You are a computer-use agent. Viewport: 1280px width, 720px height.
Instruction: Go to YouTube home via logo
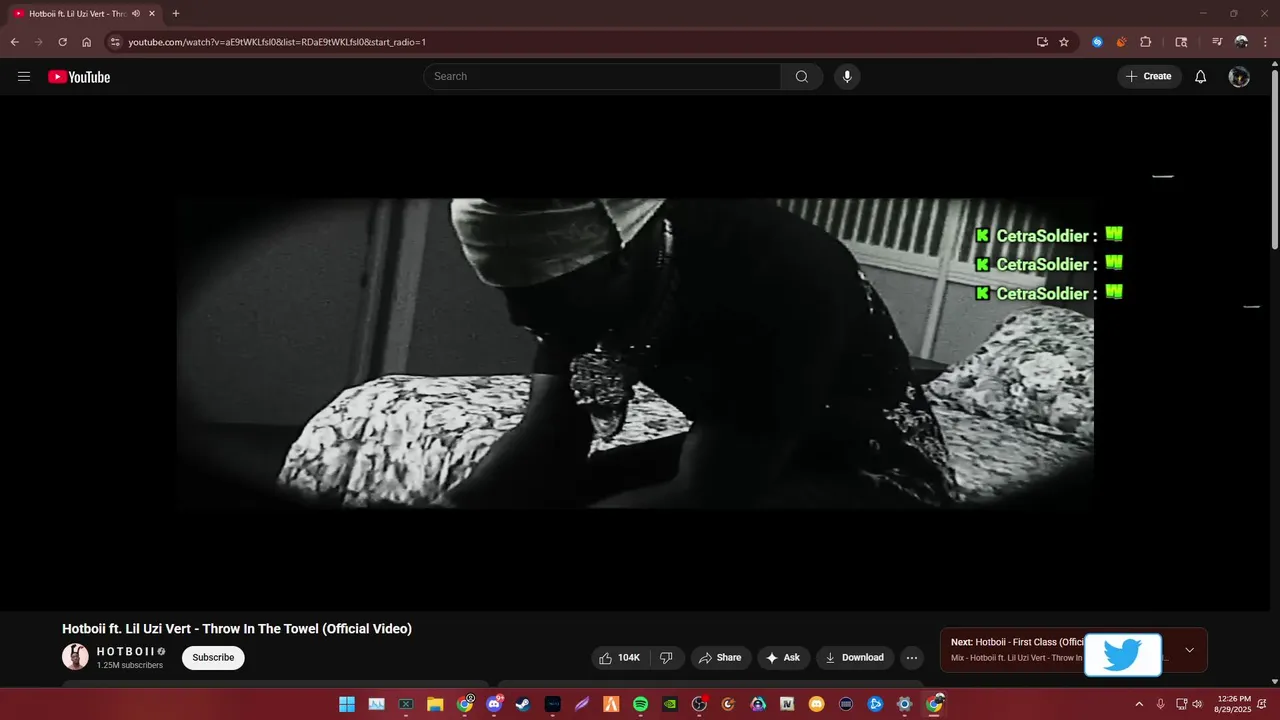(x=79, y=77)
